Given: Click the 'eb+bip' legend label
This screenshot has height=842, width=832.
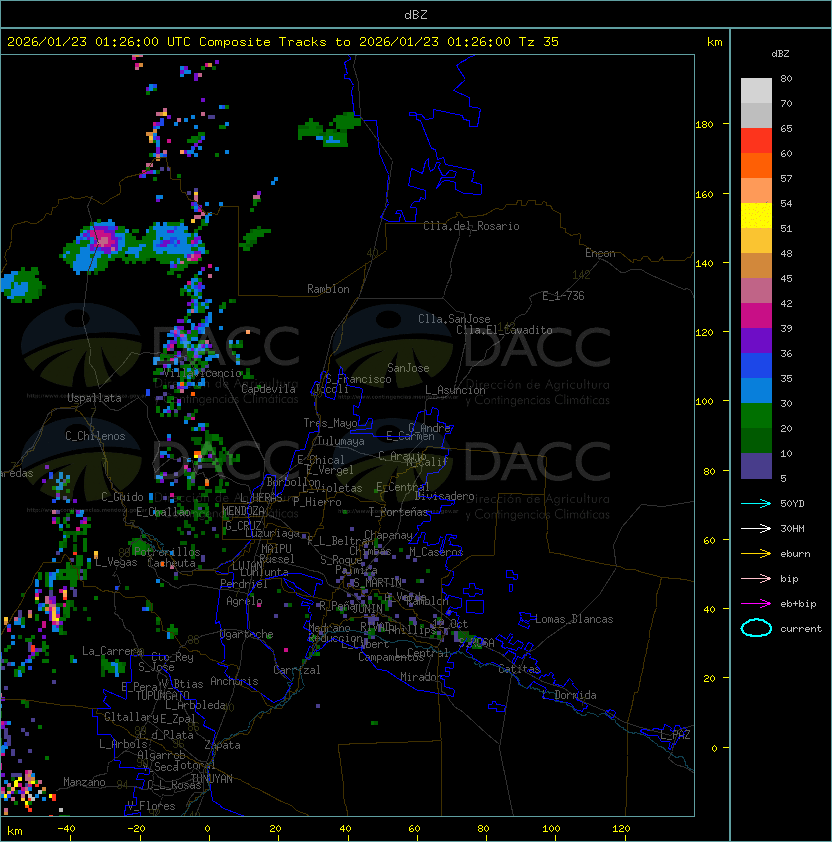Looking at the screenshot, I should click(798, 604).
